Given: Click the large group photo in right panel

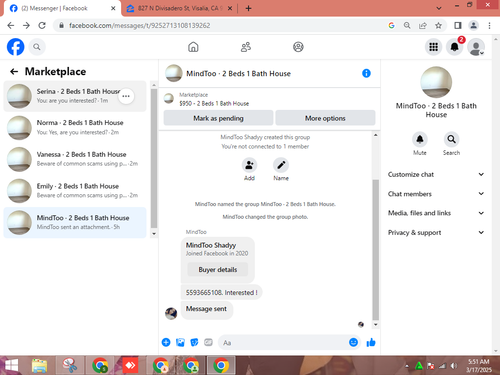Looking at the screenshot, I should point(436,82).
